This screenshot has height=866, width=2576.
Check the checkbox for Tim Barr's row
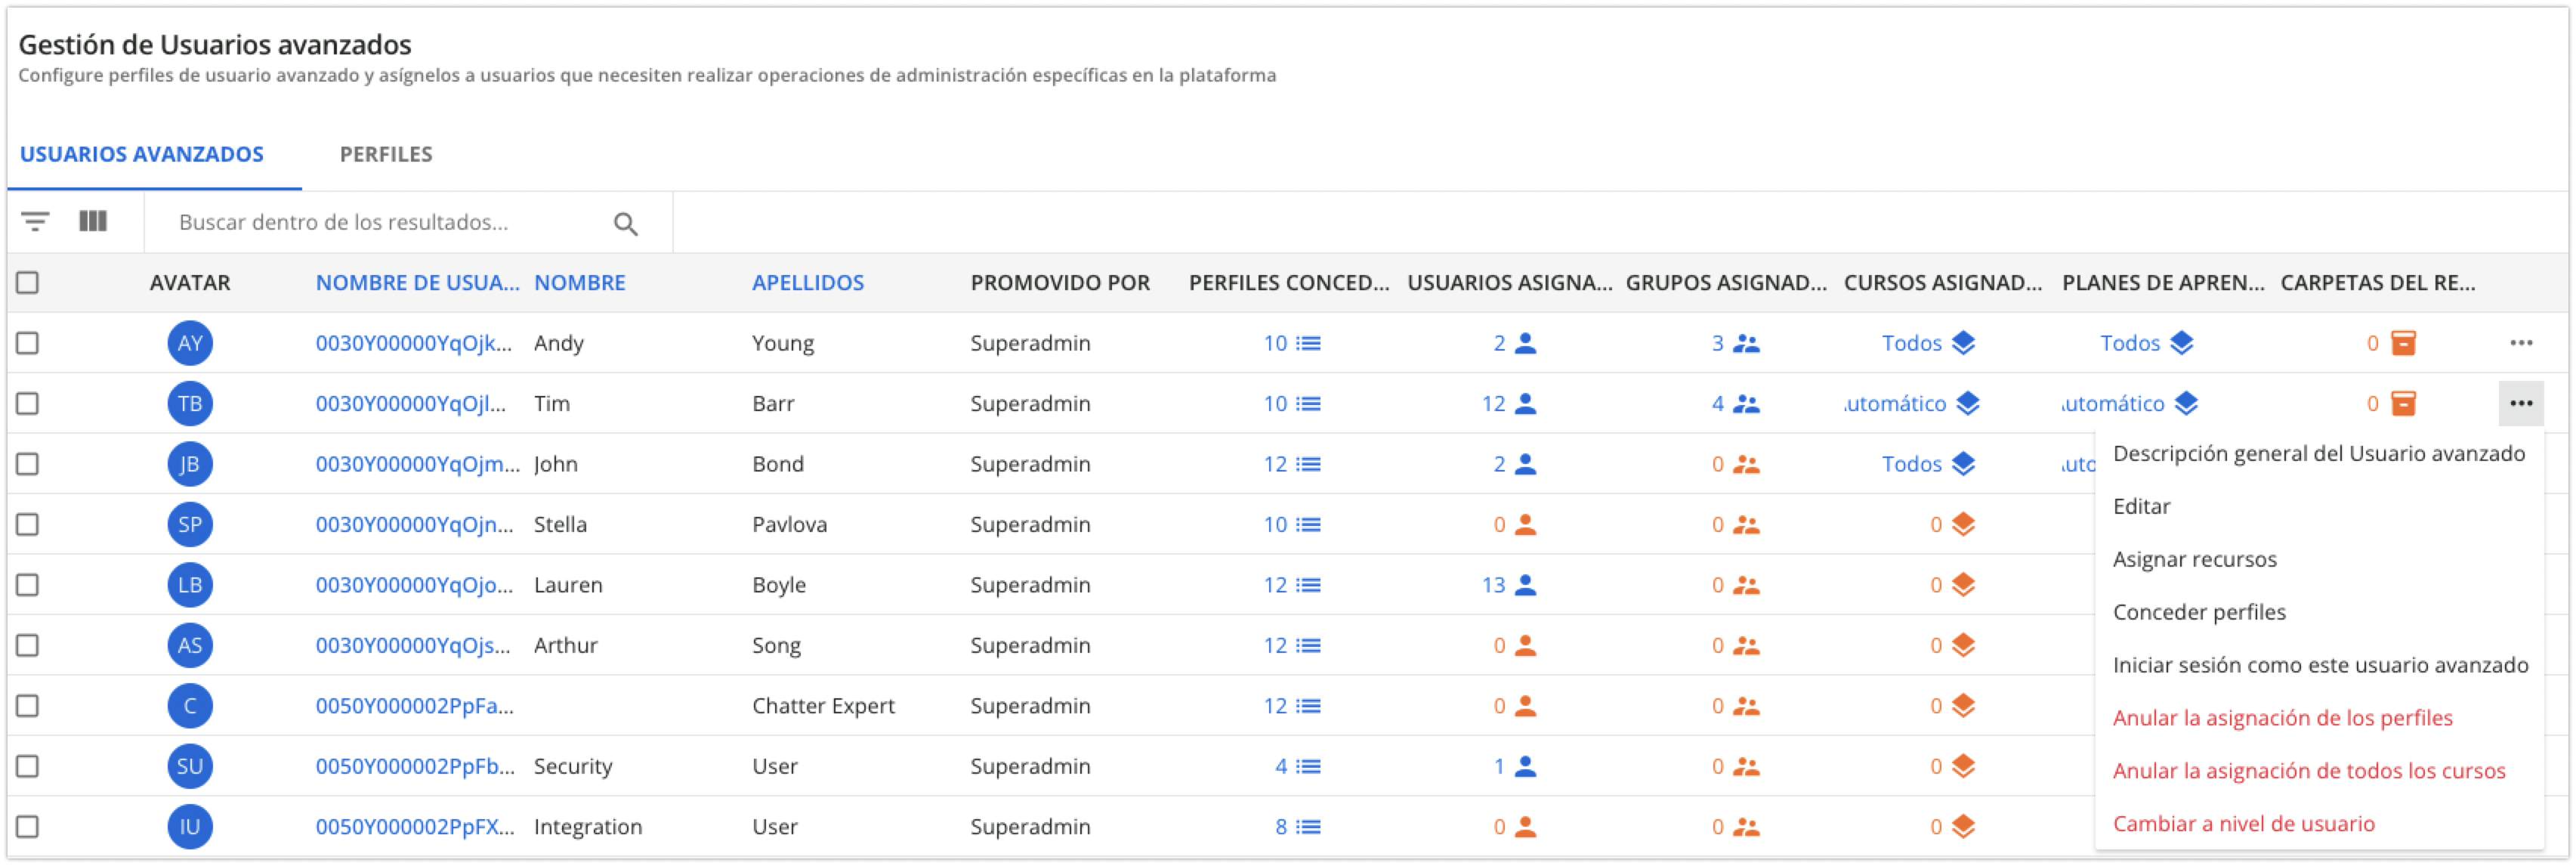pyautogui.click(x=29, y=403)
